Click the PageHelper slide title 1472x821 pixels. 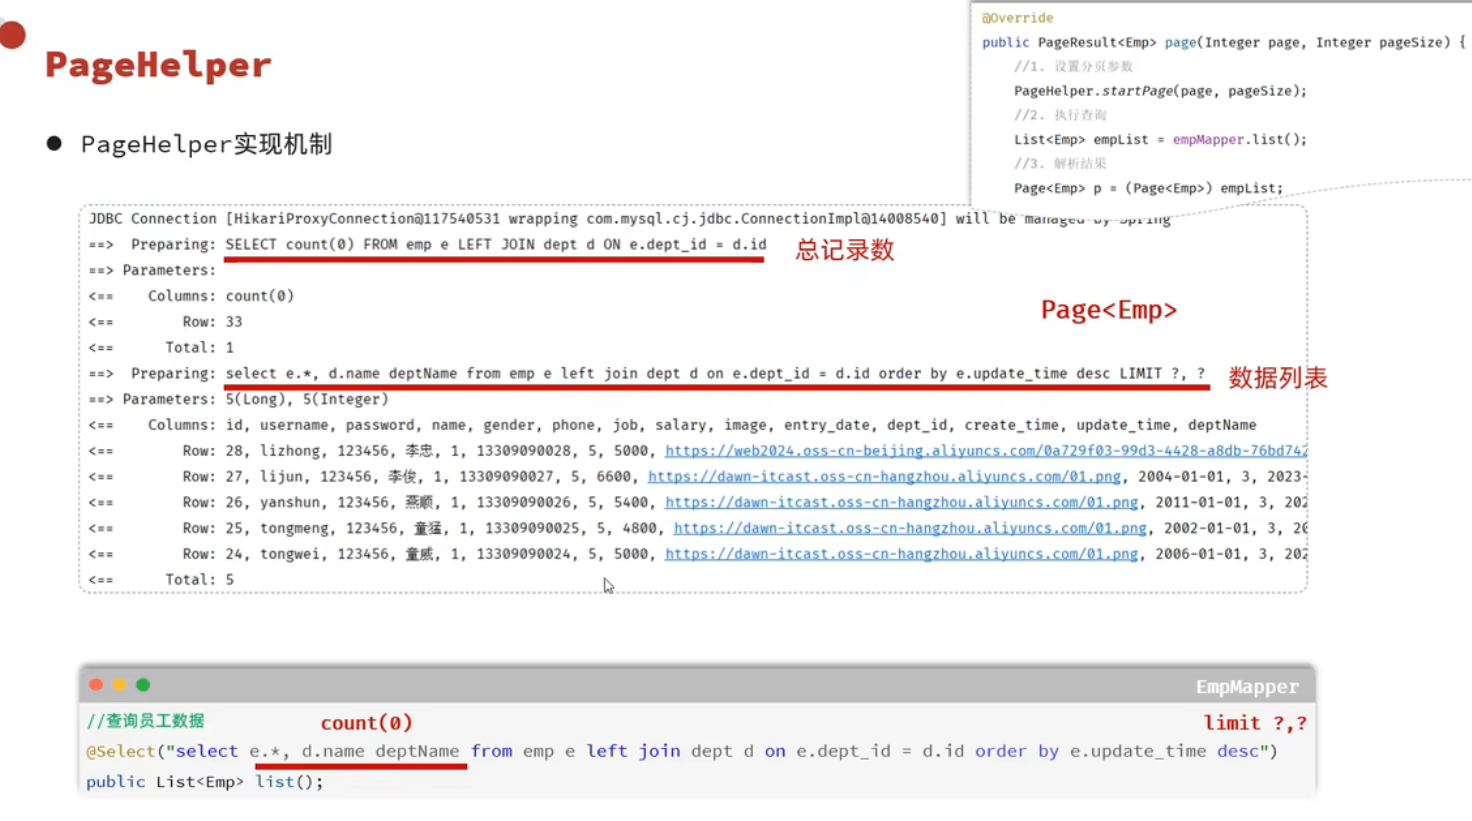pos(158,65)
